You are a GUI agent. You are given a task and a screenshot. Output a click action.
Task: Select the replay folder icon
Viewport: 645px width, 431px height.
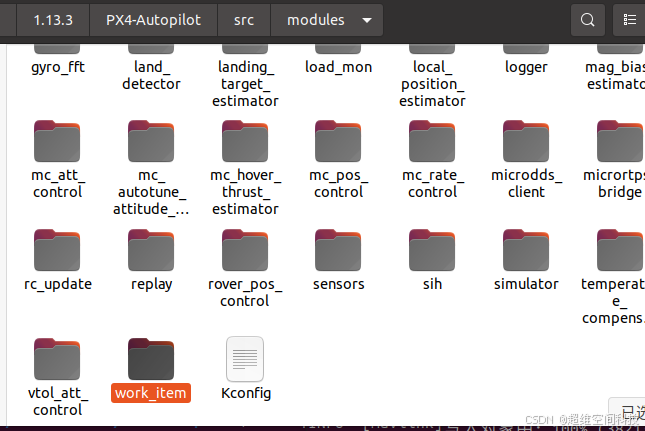151,250
